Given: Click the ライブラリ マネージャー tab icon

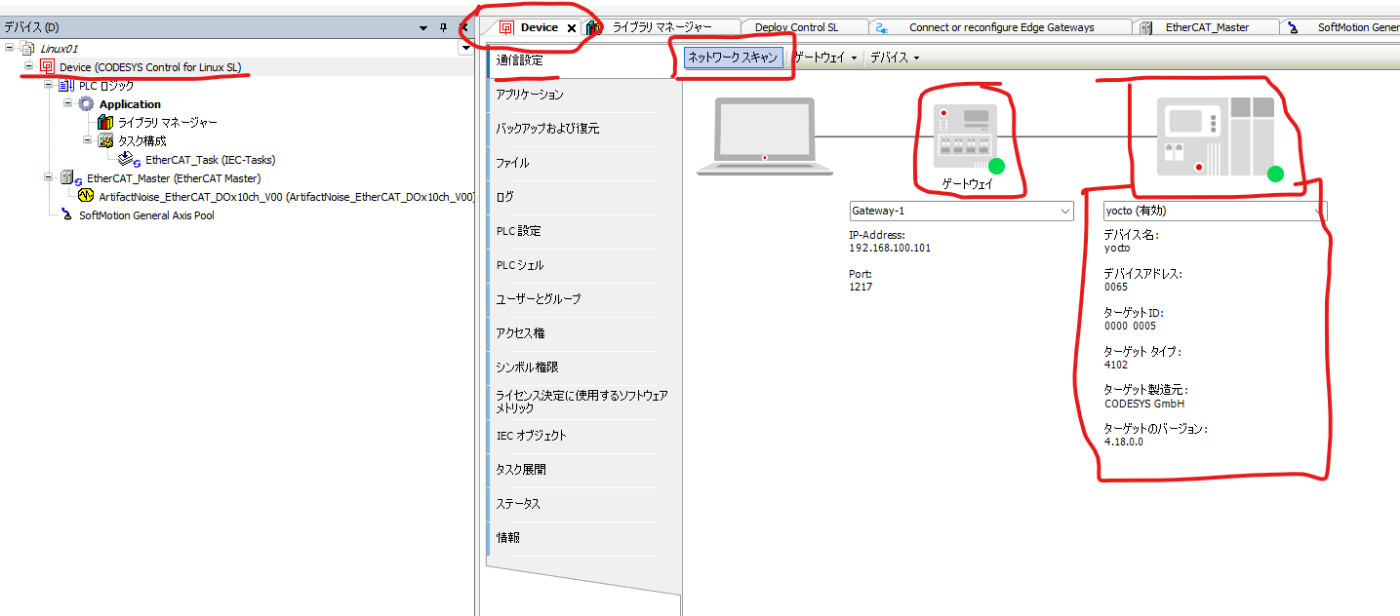Looking at the screenshot, I should pos(594,27).
